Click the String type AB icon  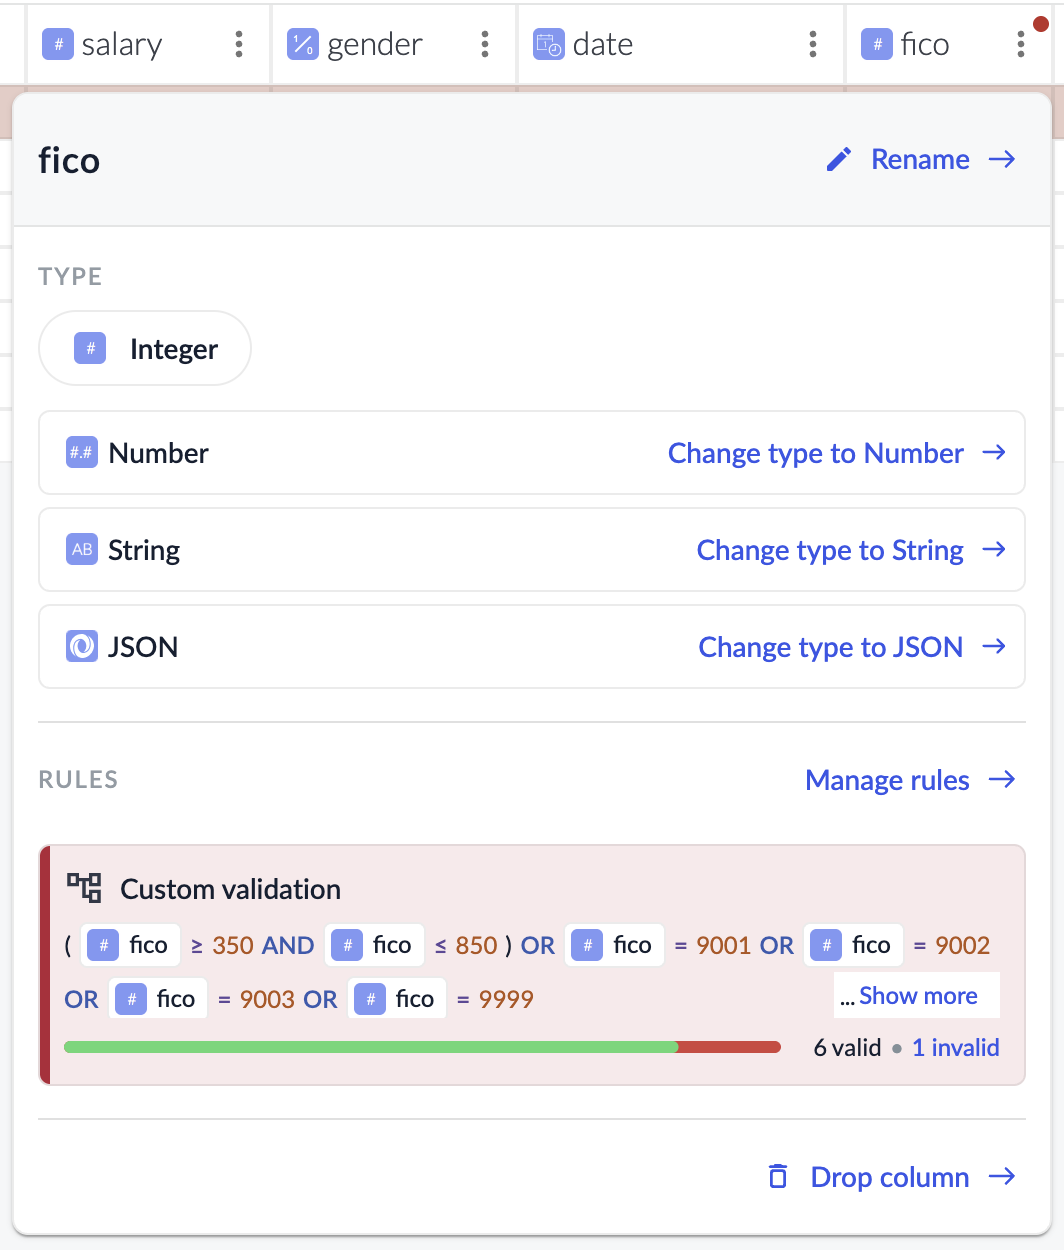tap(82, 550)
